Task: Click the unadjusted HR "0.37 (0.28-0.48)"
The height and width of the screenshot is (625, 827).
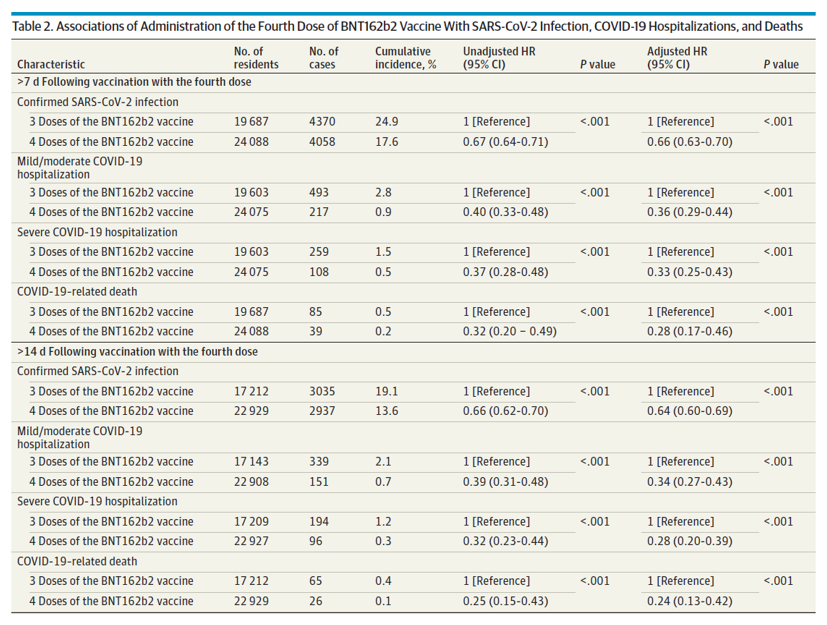Action: pyautogui.click(x=506, y=272)
